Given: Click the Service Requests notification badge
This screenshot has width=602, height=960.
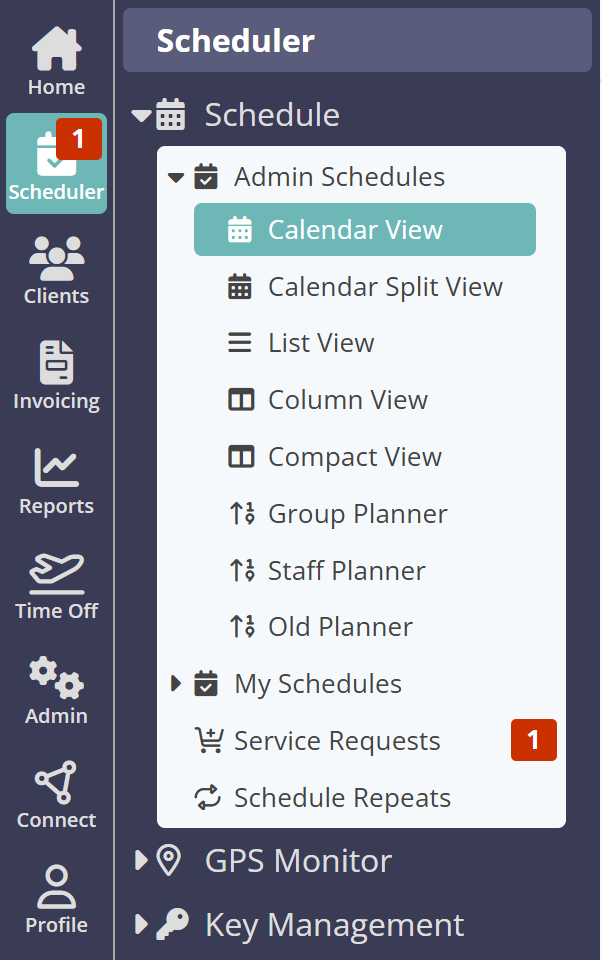Looking at the screenshot, I should click(x=533, y=740).
